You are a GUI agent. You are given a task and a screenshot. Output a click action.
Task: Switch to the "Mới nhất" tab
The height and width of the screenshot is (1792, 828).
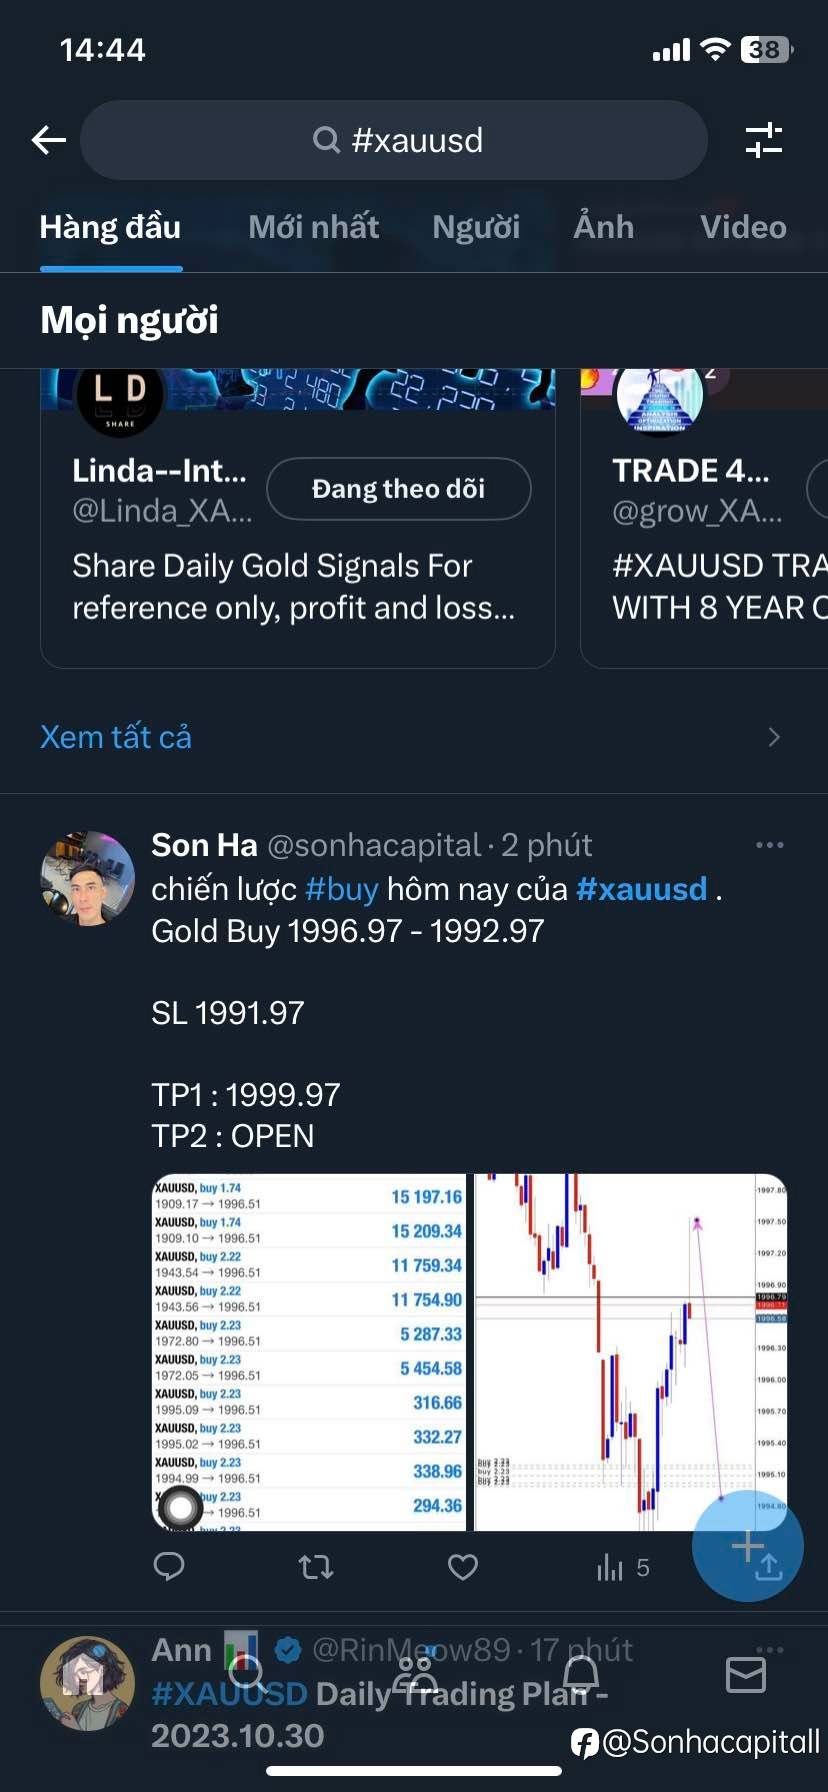tap(313, 227)
